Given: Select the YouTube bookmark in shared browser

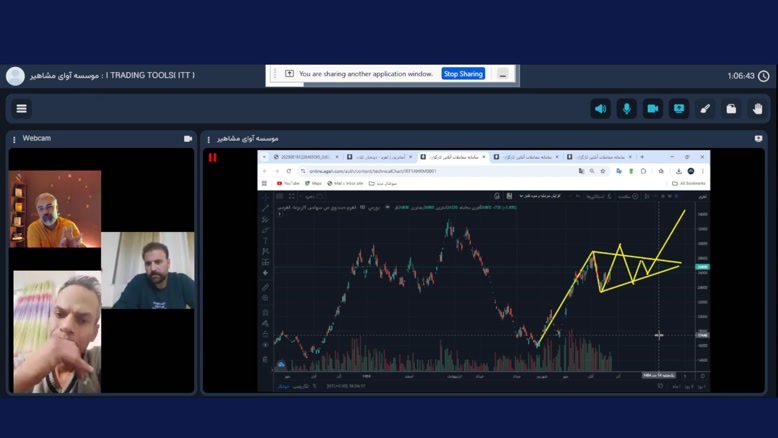Looking at the screenshot, I should 287,183.
